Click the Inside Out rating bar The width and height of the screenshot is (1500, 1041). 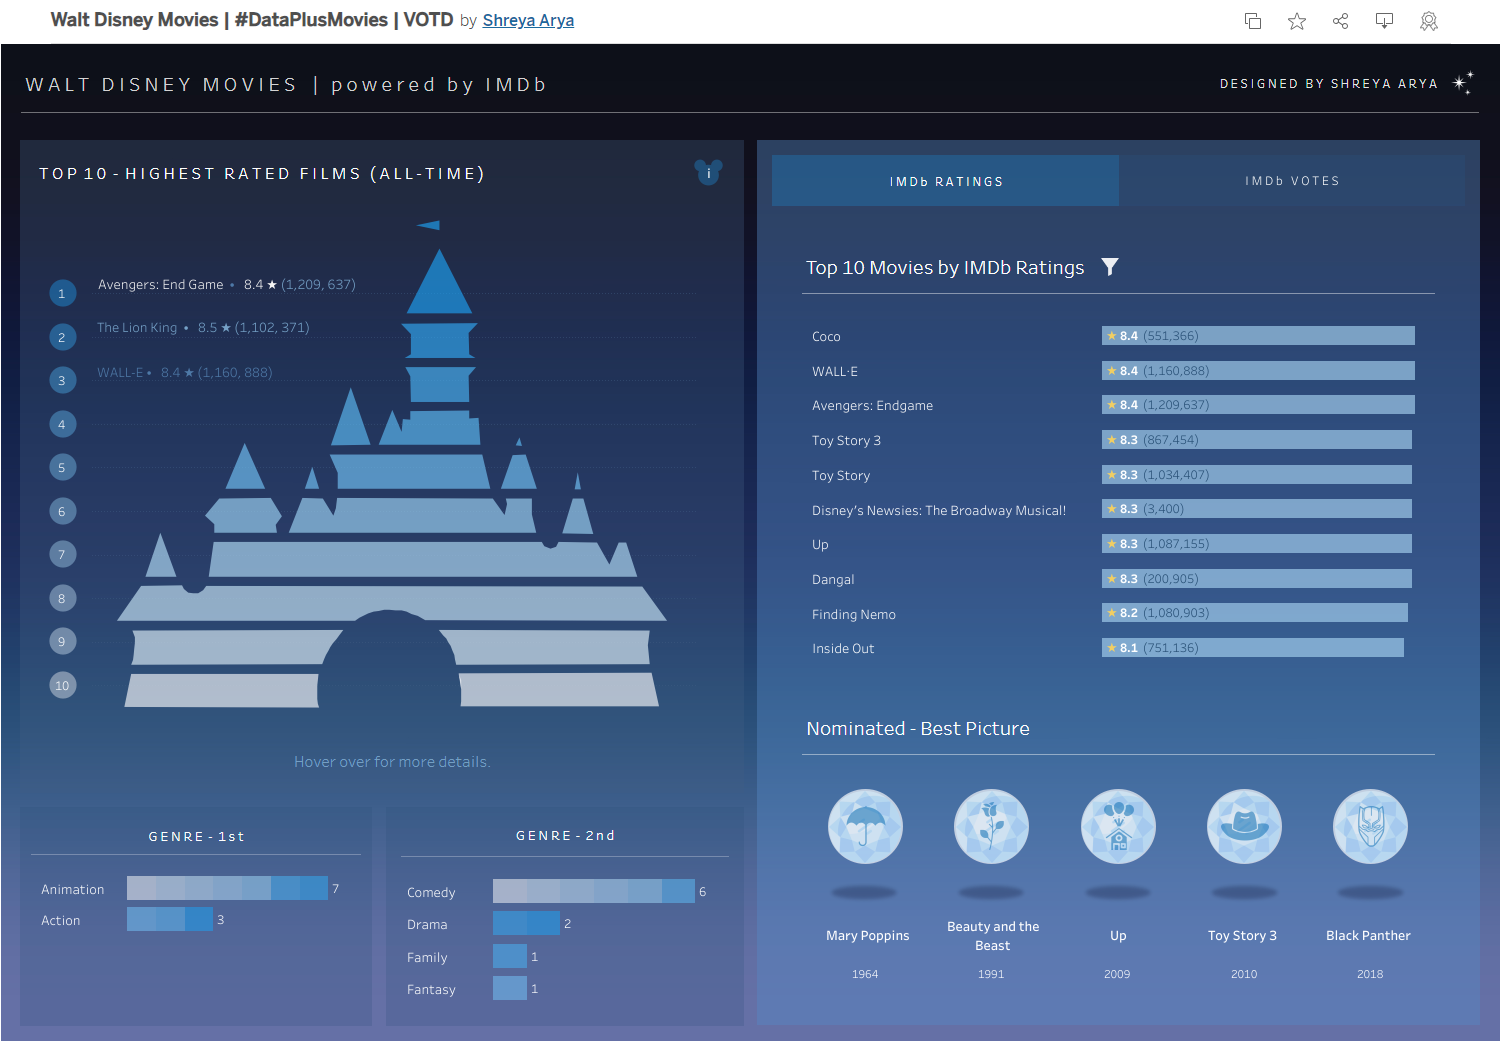coord(1253,648)
